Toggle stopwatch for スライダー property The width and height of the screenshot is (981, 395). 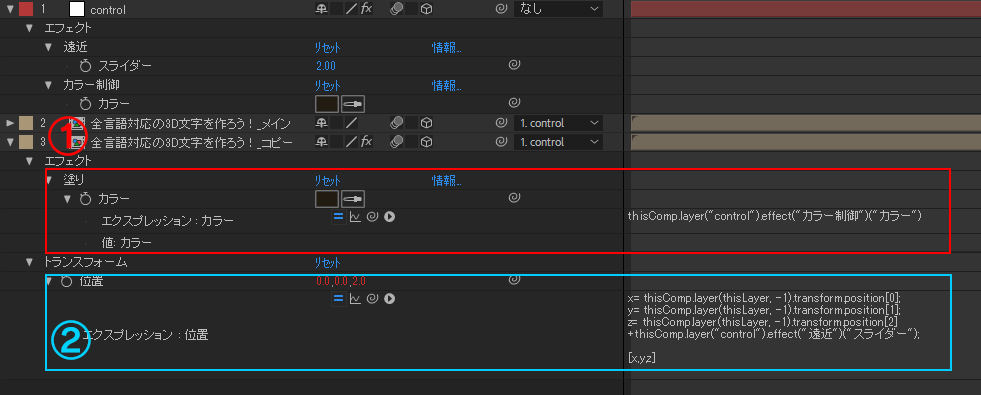tap(86, 66)
